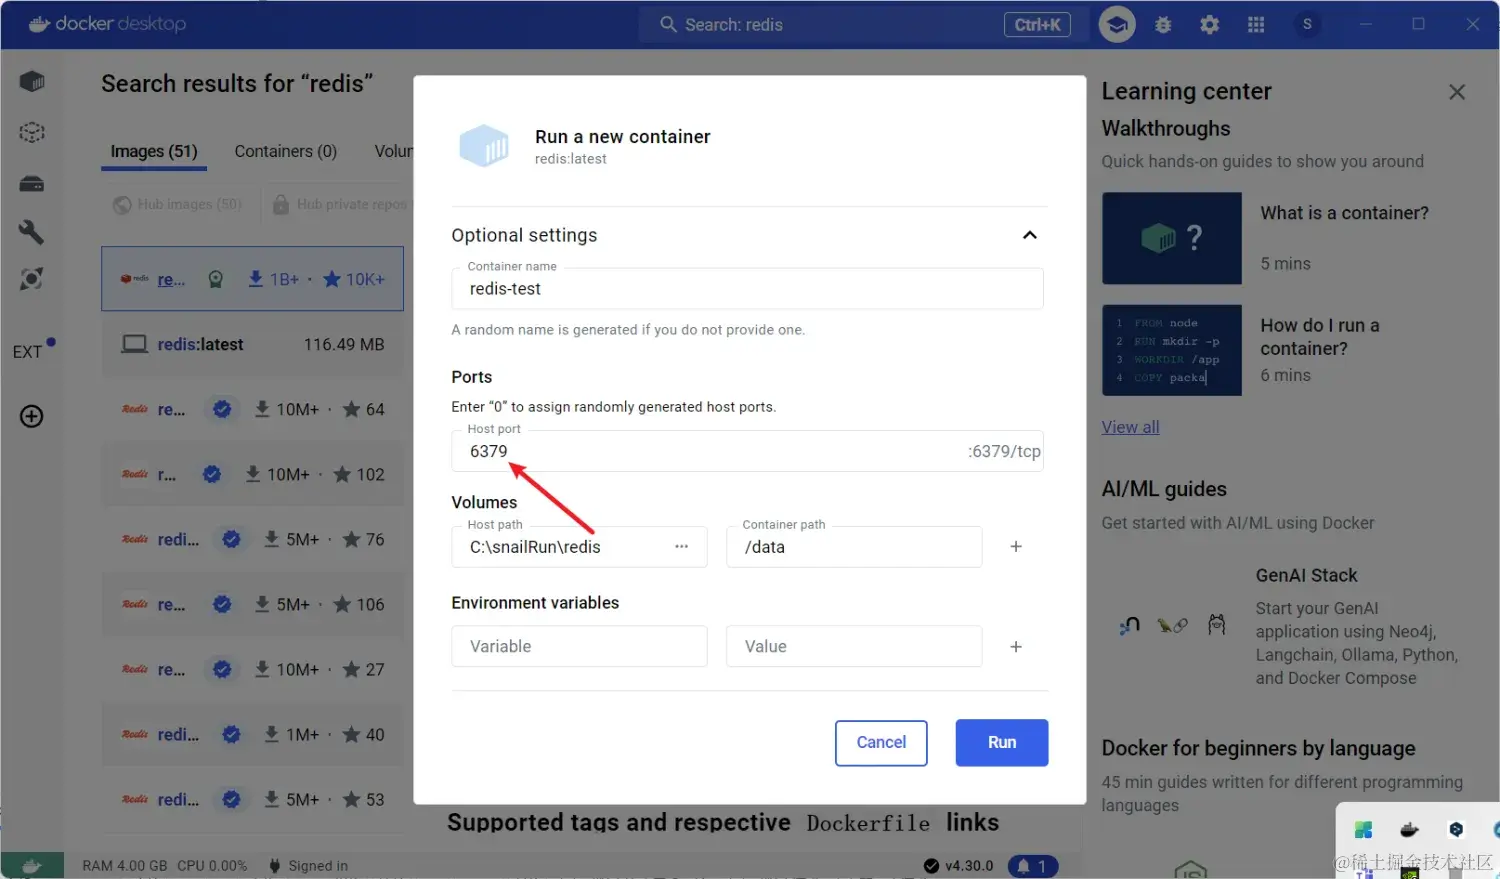Viewport: 1500px width, 879px height.
Task: Edit the Container path field /data
Action: coord(854,547)
